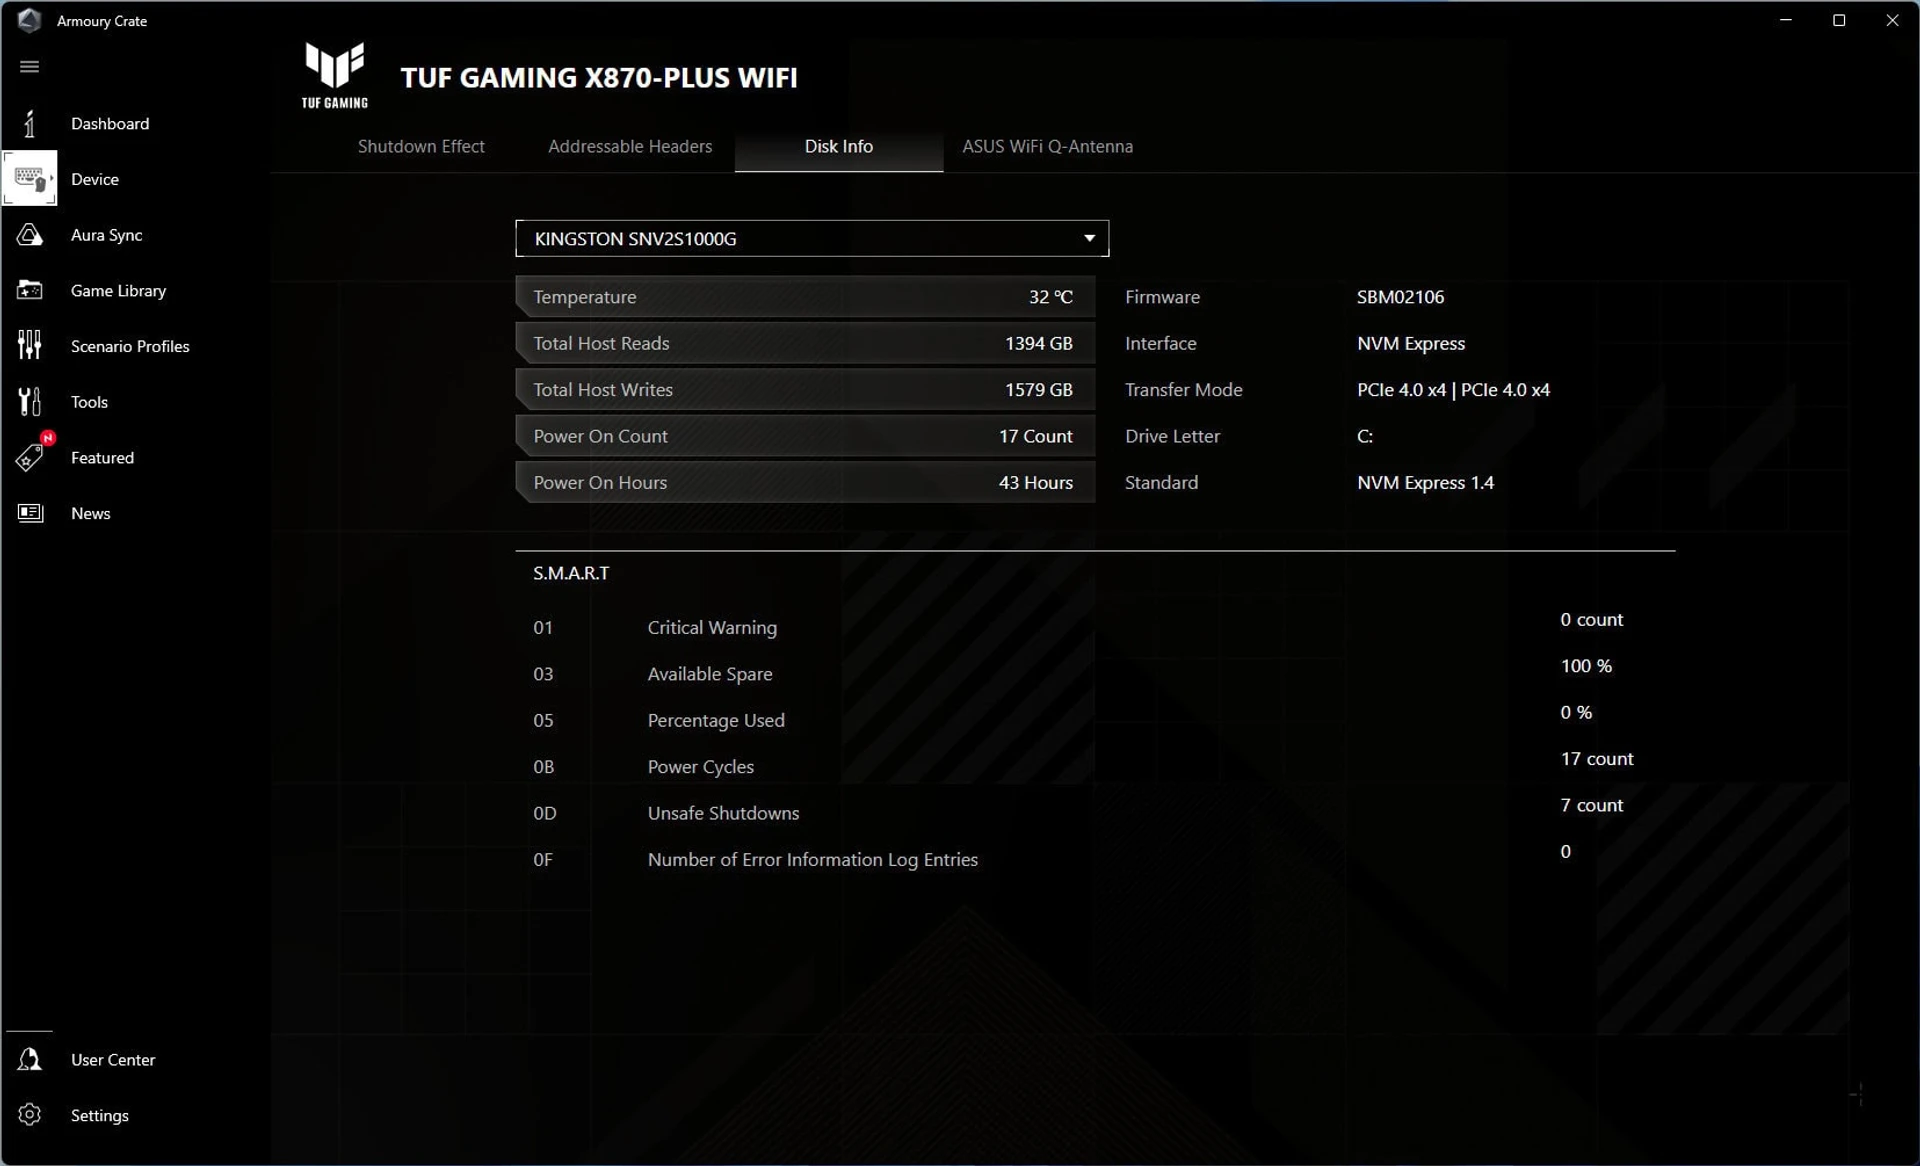Viewport: 1920px width, 1166px height.
Task: Click the TUF GAMING X870-PLUS WIFI title
Action: [x=599, y=78]
